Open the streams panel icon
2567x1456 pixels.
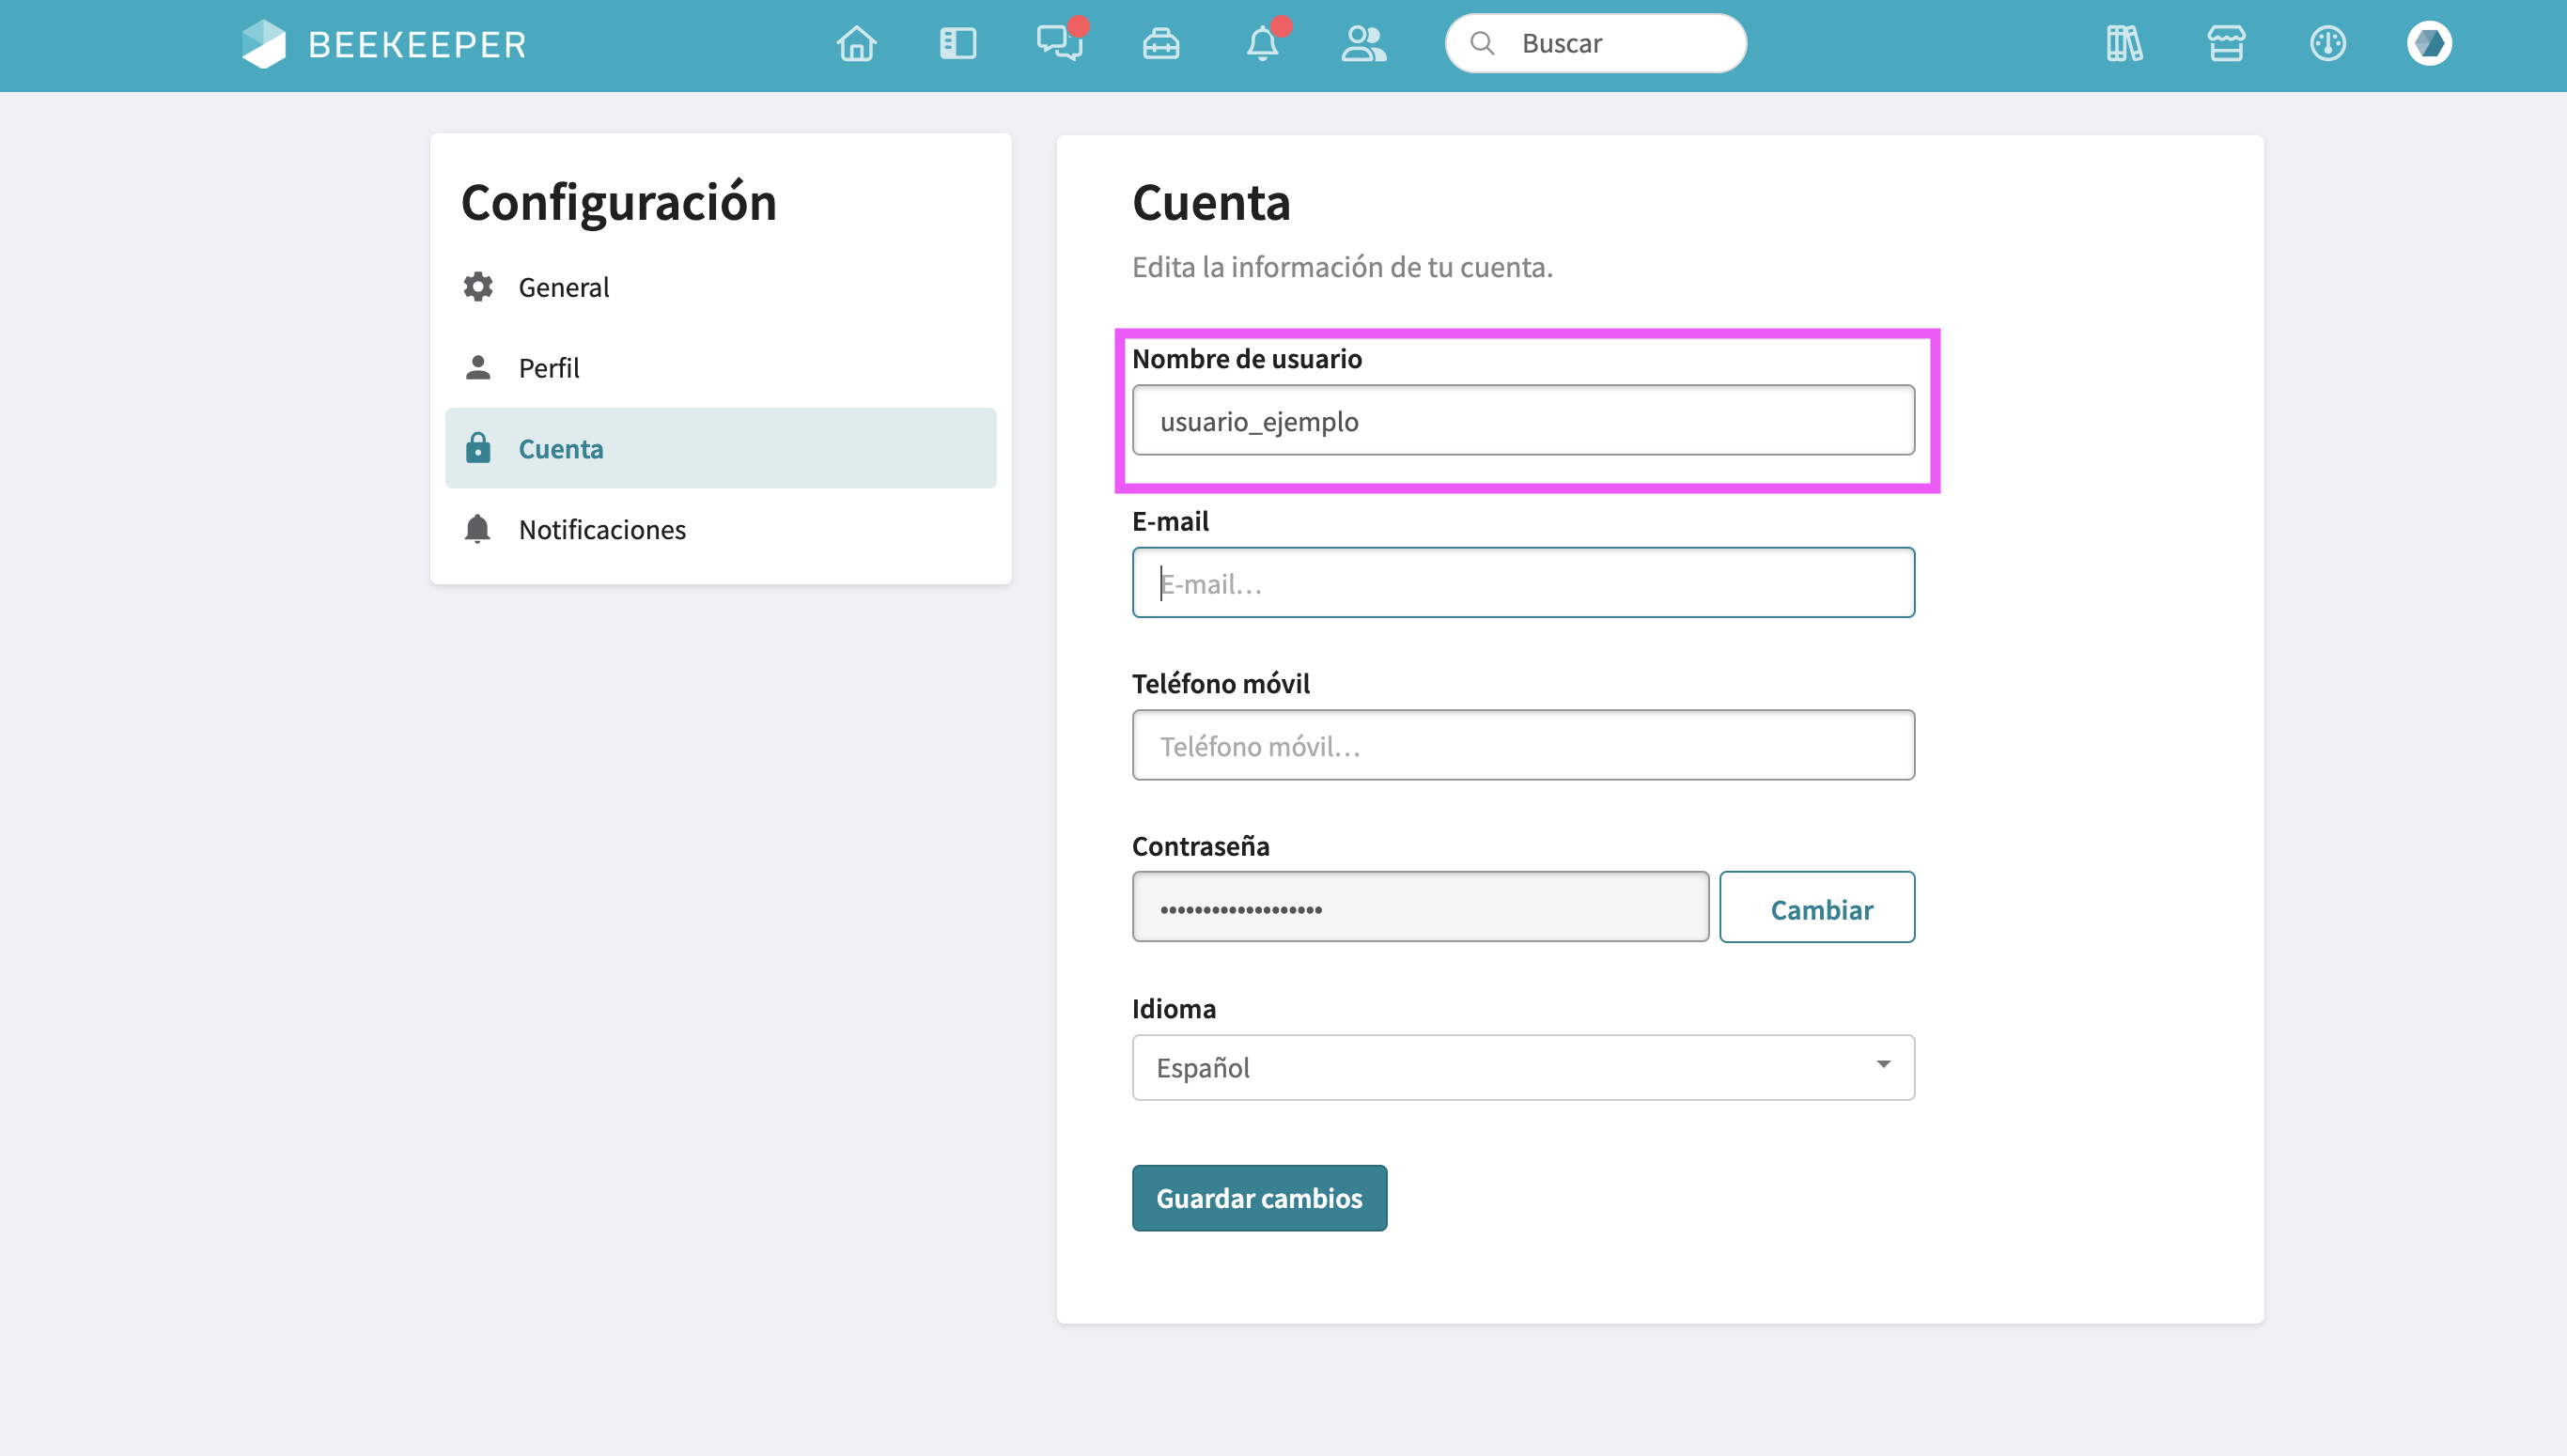coord(957,44)
